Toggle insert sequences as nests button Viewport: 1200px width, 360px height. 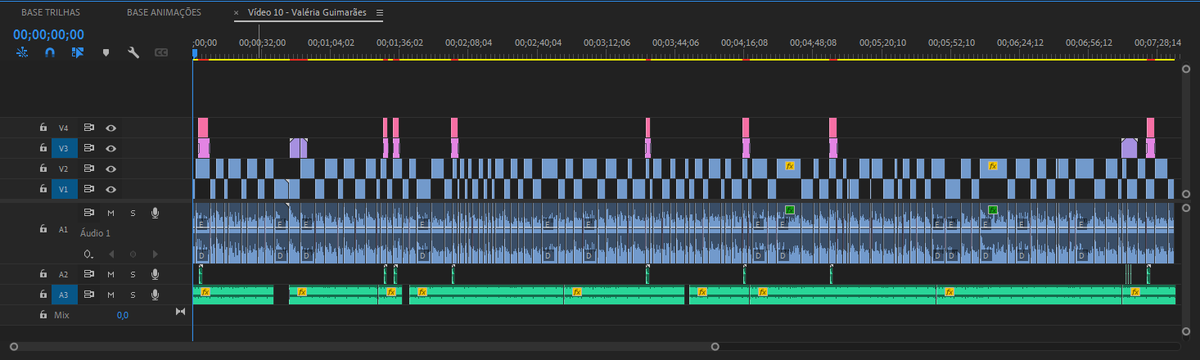point(21,52)
